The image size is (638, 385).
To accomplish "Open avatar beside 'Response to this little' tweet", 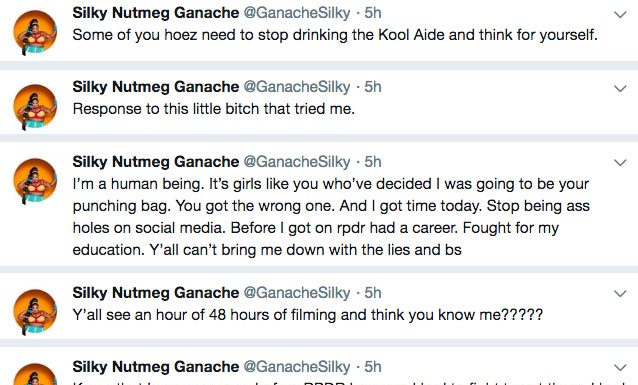I will point(35,107).
